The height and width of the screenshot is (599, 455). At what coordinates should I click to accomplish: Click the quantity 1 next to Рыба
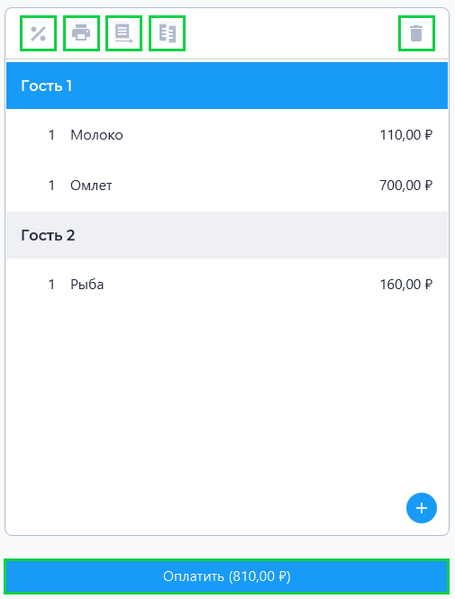tap(51, 284)
